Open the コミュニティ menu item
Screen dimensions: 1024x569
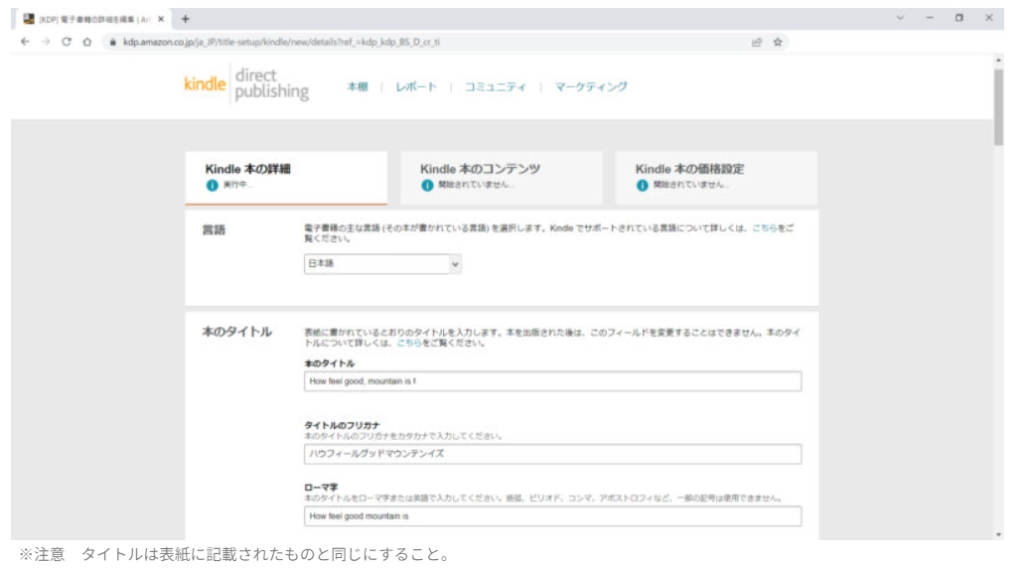495,87
